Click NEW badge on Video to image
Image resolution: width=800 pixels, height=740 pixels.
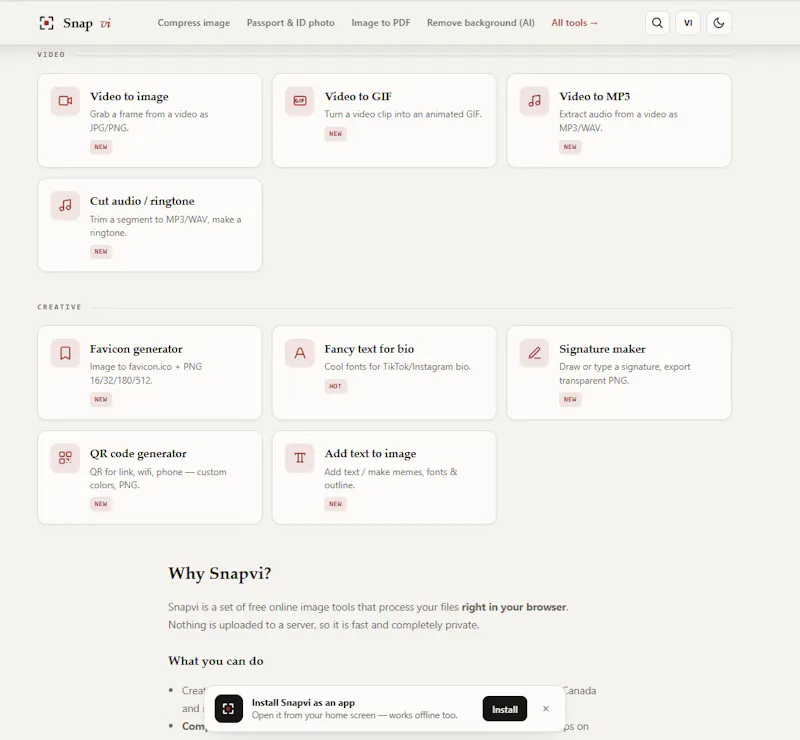(x=101, y=147)
